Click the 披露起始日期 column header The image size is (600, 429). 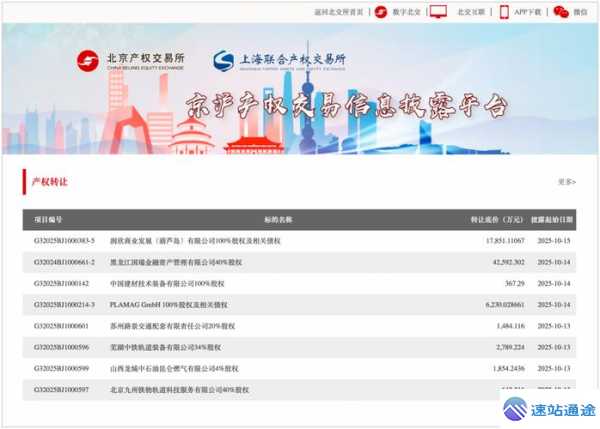(552, 220)
